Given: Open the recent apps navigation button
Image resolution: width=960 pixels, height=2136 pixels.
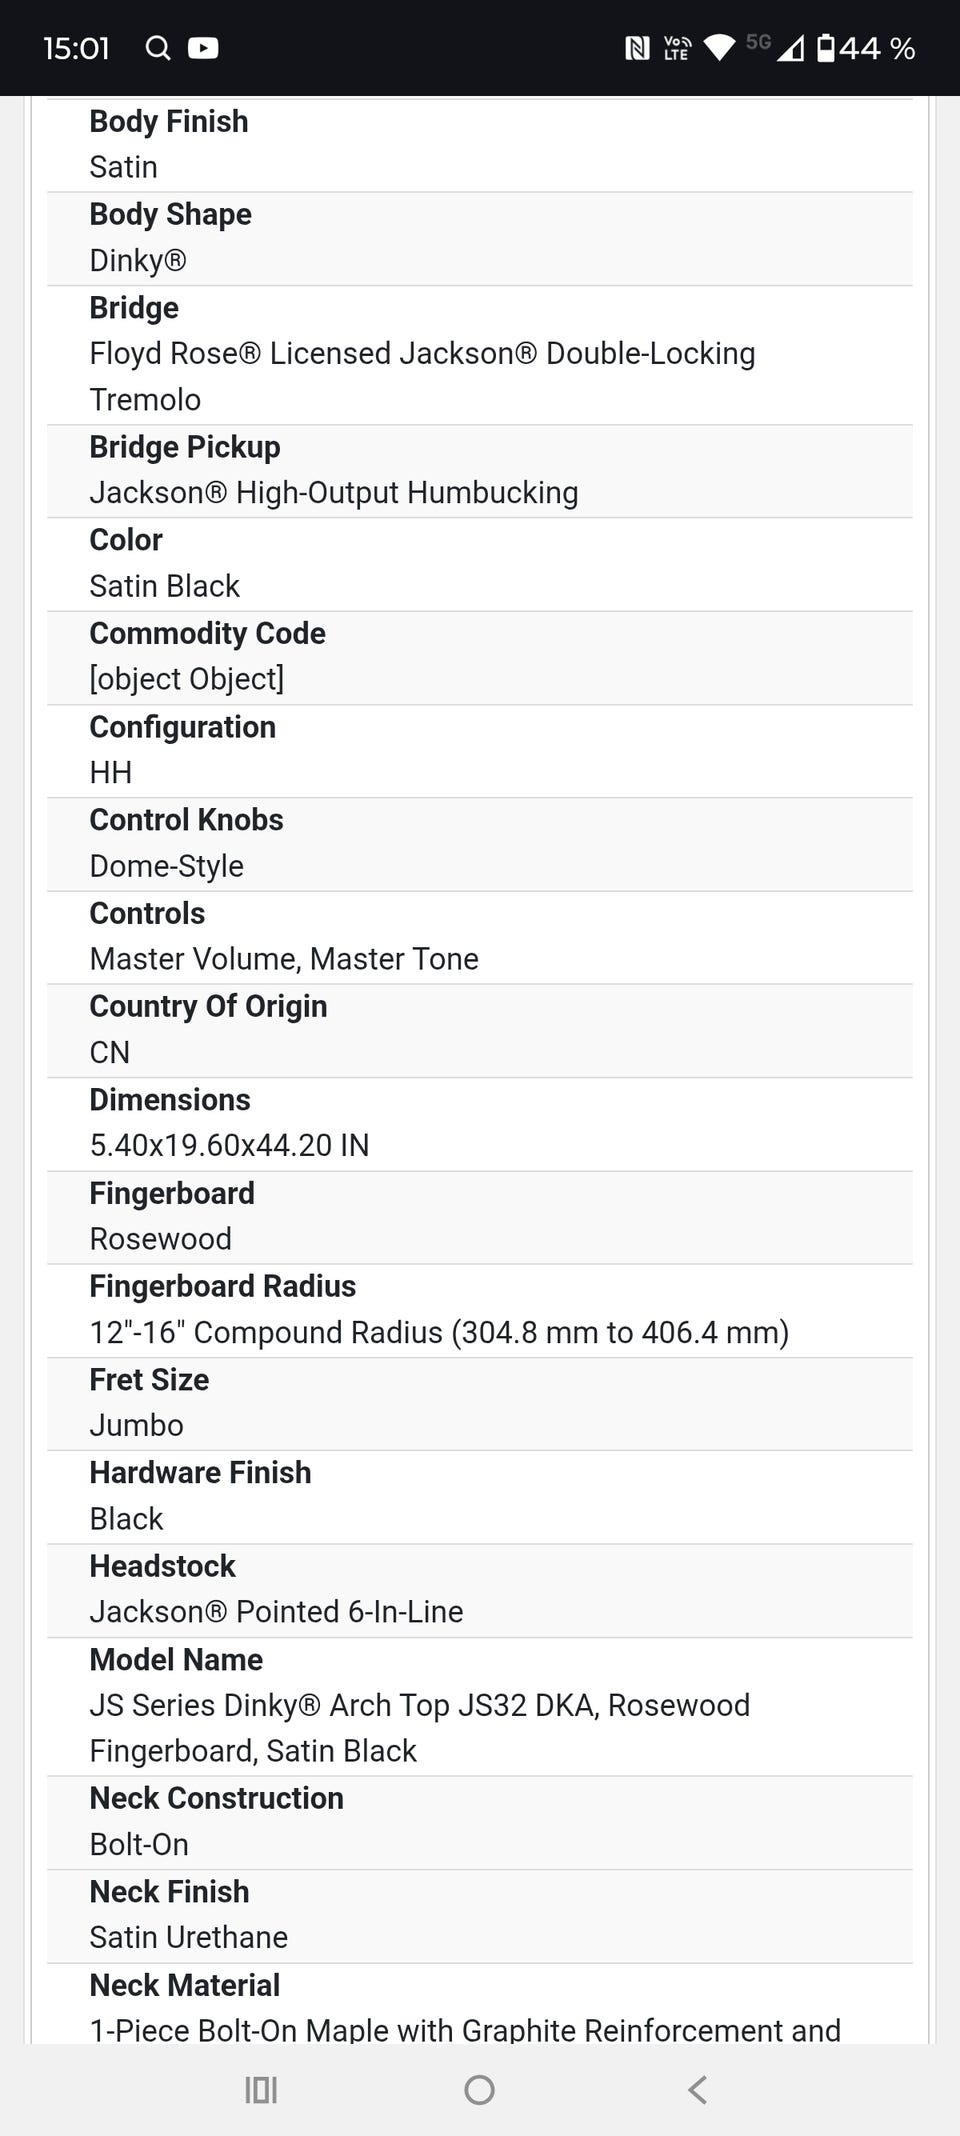Looking at the screenshot, I should pos(261,2089).
